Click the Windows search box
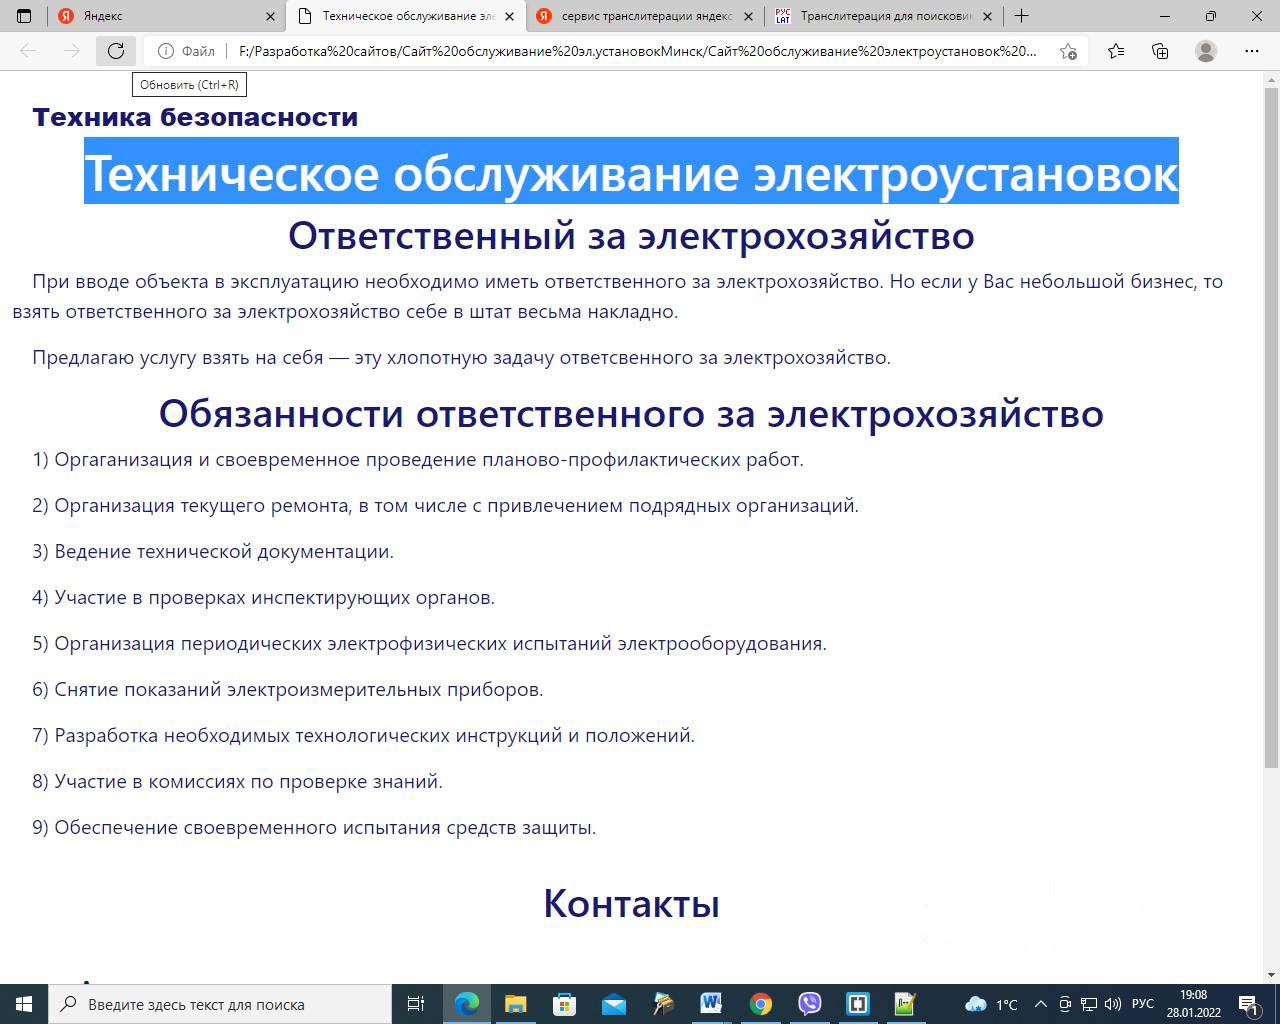Image resolution: width=1280 pixels, height=1024 pixels. pyautogui.click(x=220, y=1004)
